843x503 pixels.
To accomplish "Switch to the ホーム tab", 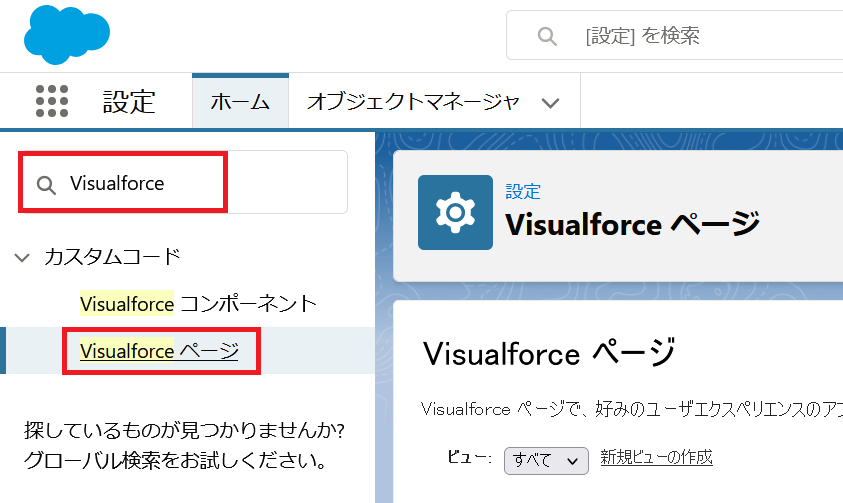I will coord(240,102).
